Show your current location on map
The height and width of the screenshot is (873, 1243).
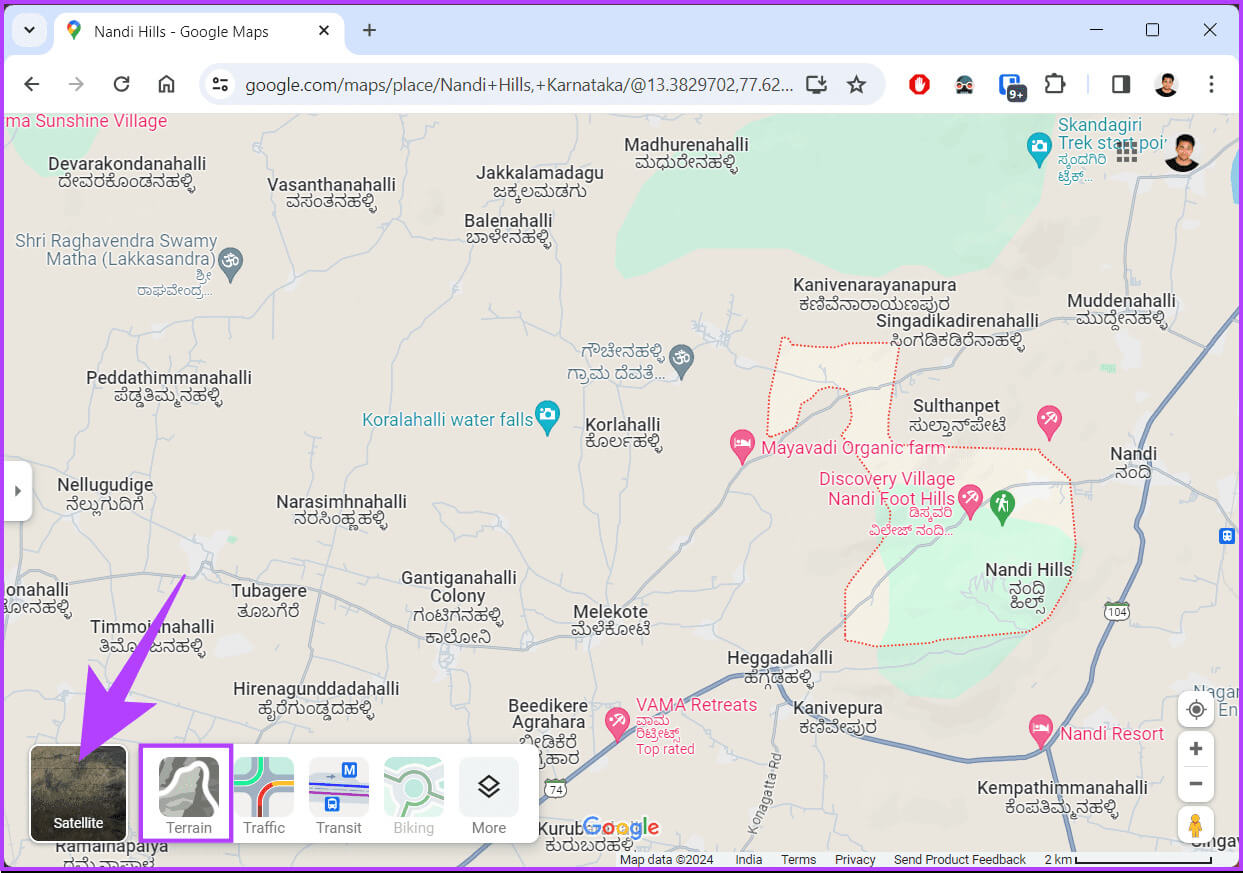(x=1196, y=709)
